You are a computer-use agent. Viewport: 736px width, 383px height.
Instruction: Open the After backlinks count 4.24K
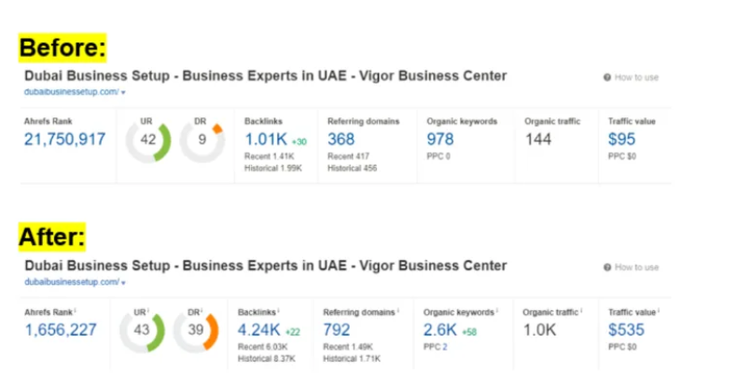pos(259,330)
